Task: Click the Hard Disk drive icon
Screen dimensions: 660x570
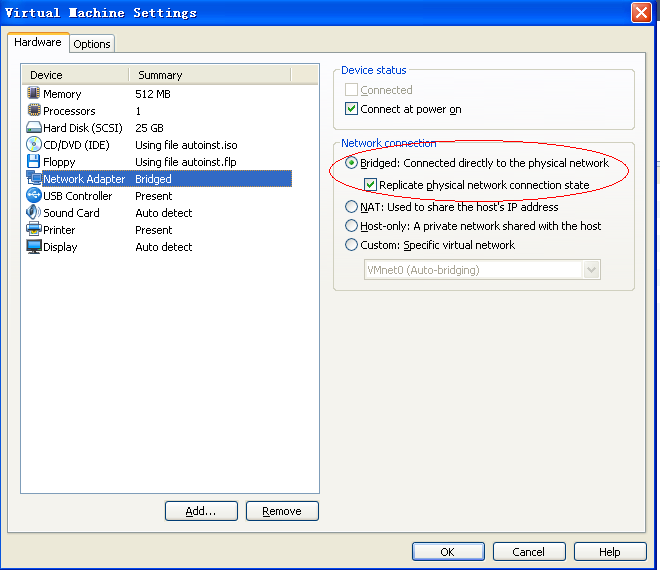Action: click(x=34, y=127)
